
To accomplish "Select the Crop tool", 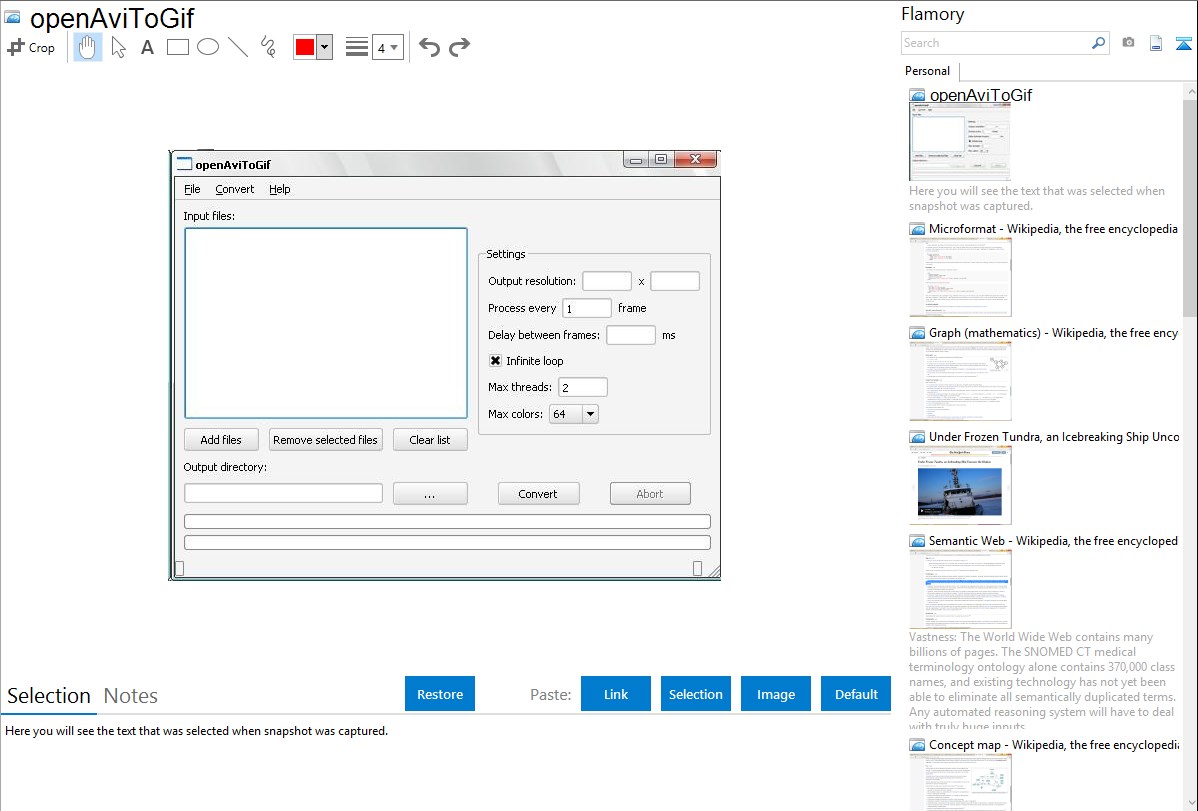I will click(x=31, y=47).
